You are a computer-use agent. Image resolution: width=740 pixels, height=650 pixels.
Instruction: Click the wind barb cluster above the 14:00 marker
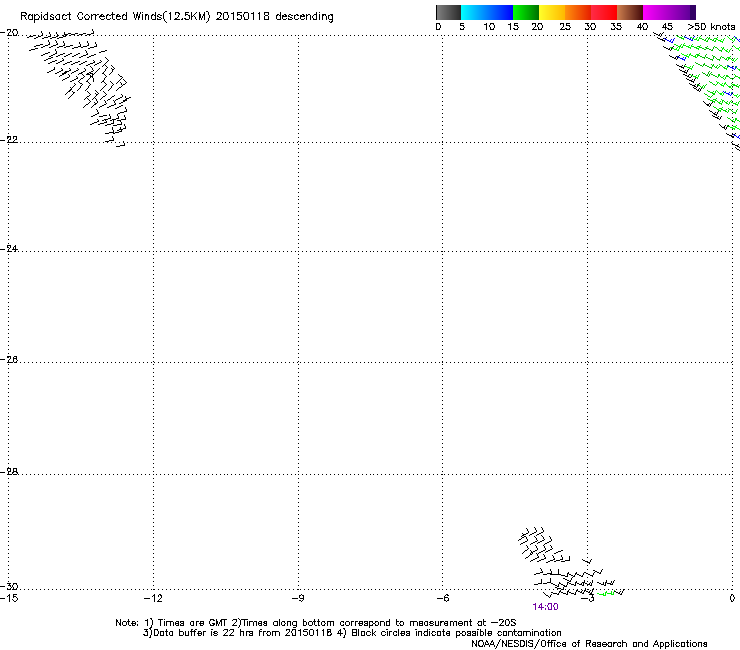(569, 563)
